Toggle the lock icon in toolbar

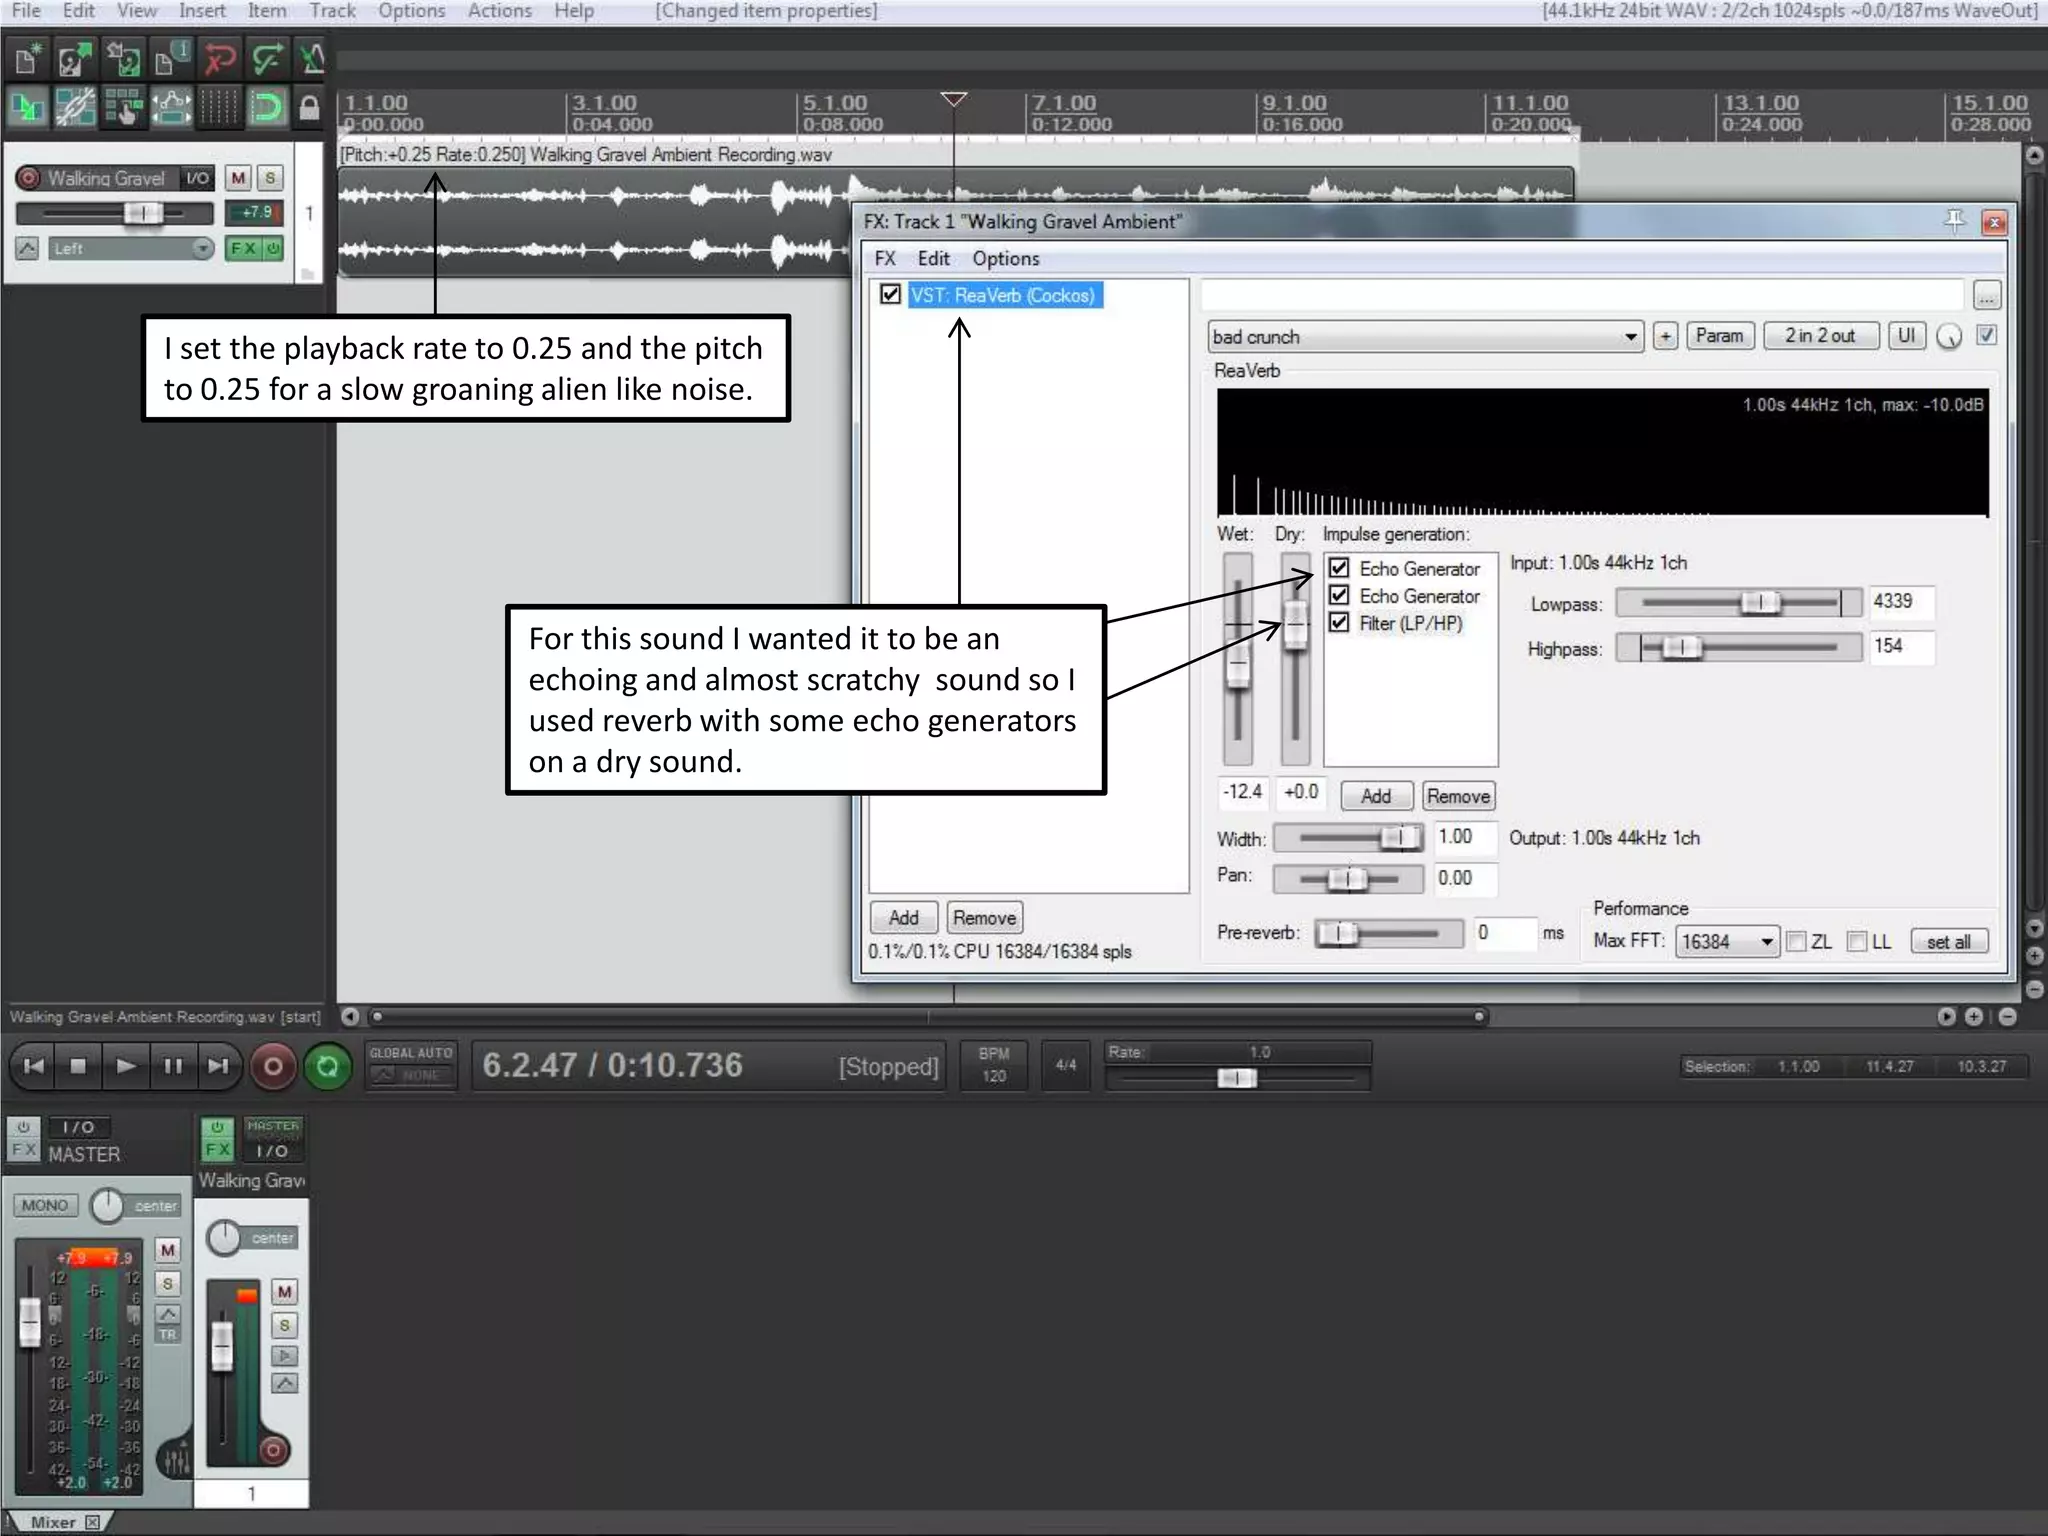tap(310, 107)
